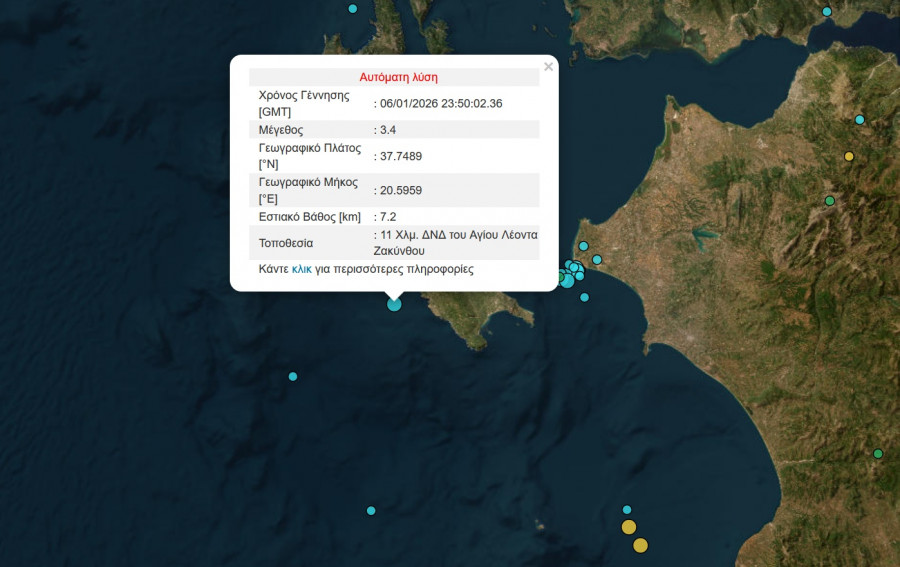Open the 'κλικ' link for more information
Viewport: 900px width, 567px height.
[x=301, y=269]
